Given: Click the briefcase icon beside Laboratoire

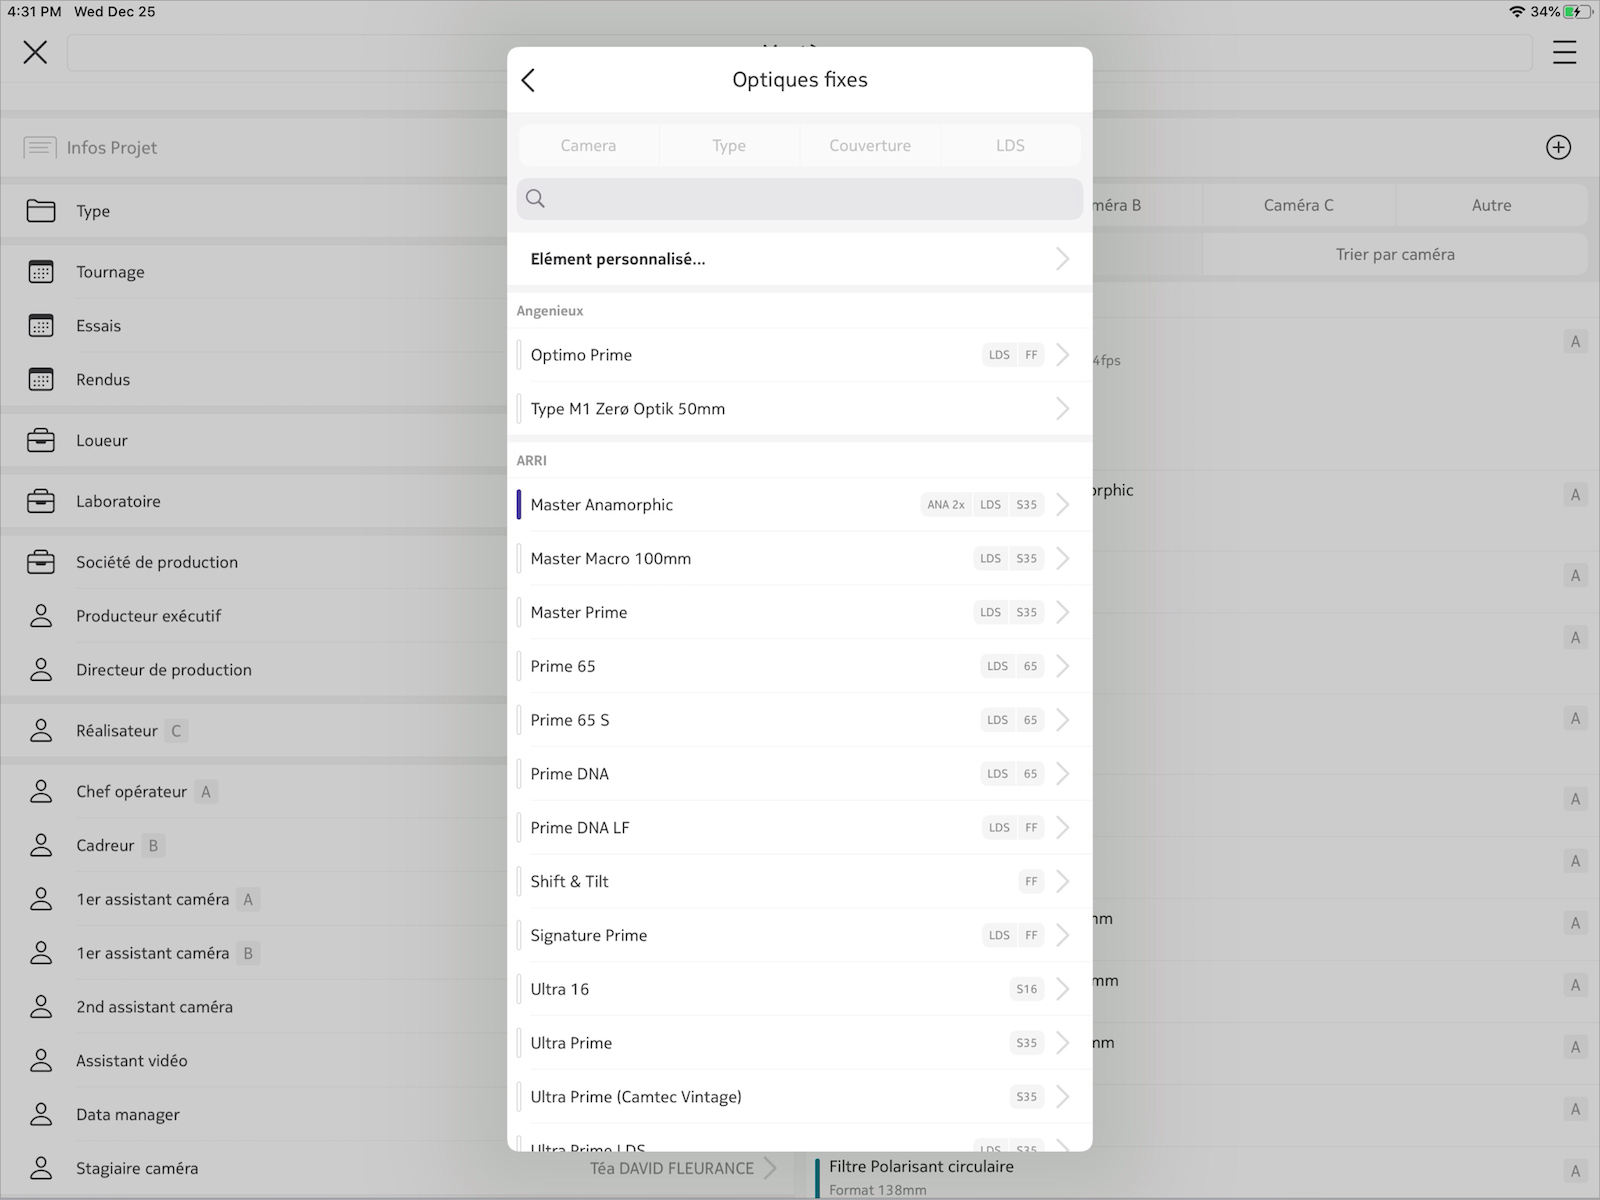Looking at the screenshot, I should (41, 501).
